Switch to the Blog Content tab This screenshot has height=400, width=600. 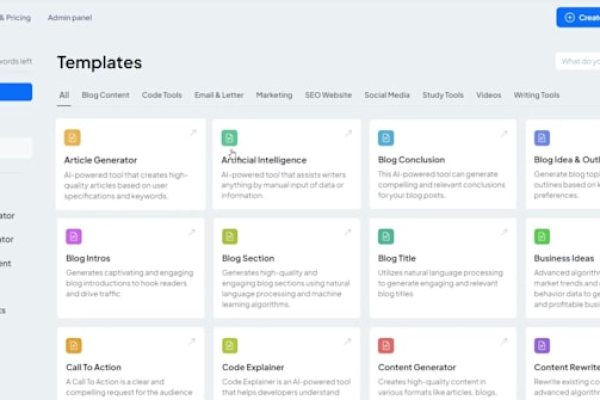[x=105, y=95]
